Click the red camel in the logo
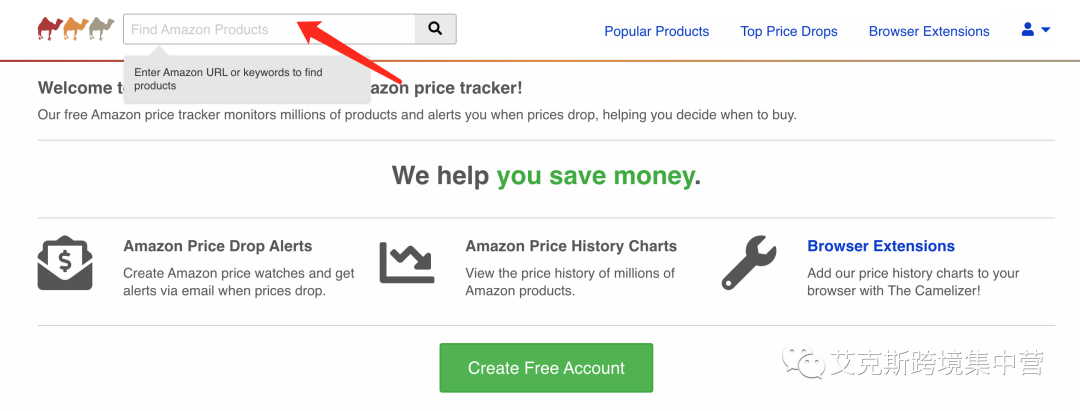This screenshot has height=411, width=1080. 49,29
